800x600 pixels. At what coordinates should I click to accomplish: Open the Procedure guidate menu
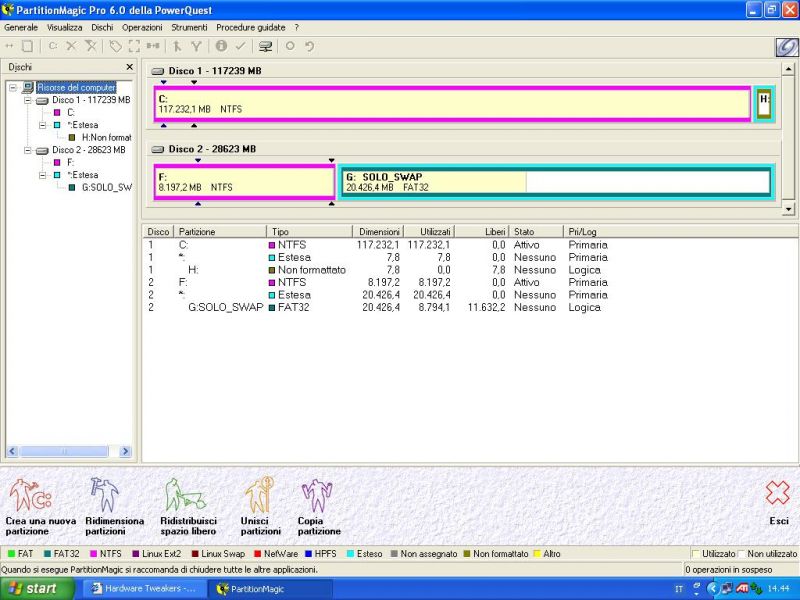pyautogui.click(x=251, y=28)
